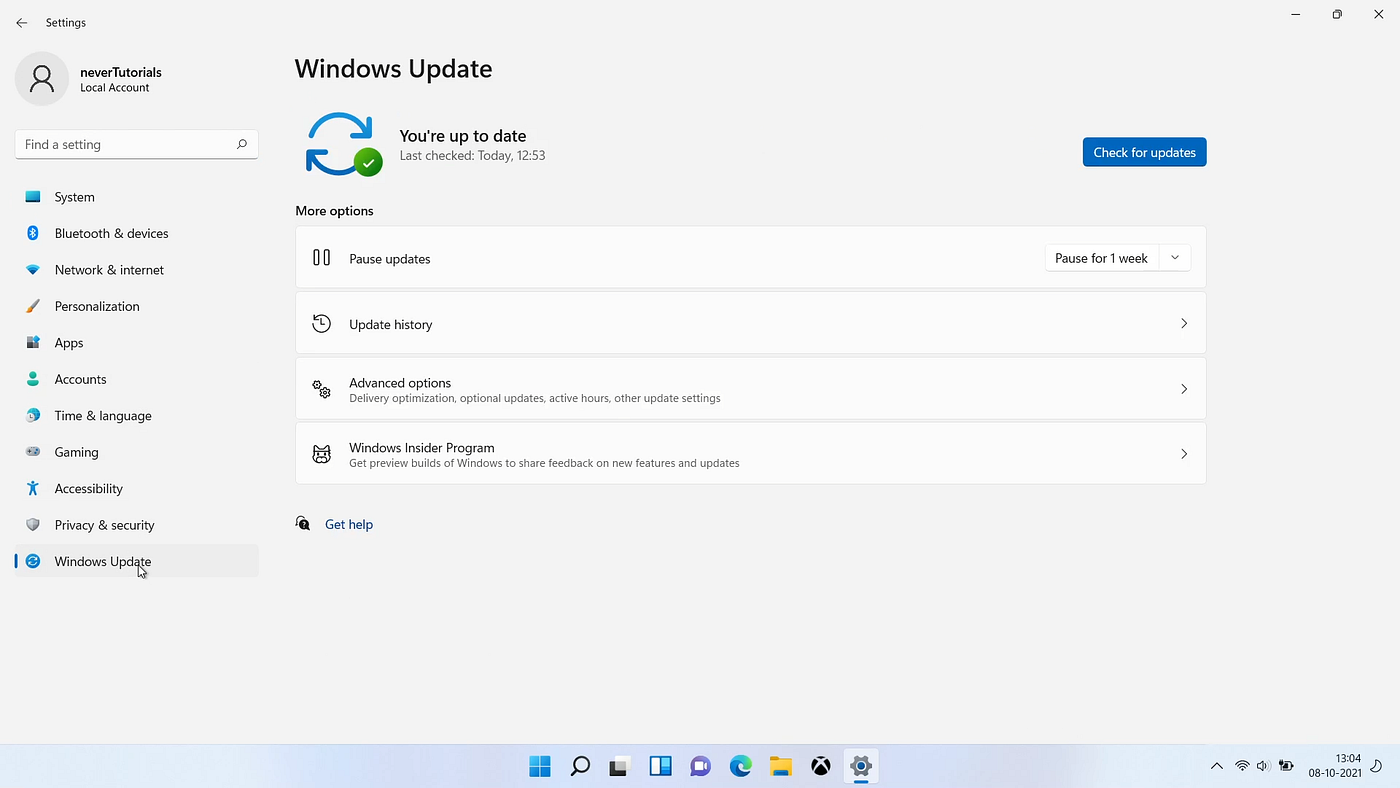
Task: Open the Get help link
Action: [348, 524]
